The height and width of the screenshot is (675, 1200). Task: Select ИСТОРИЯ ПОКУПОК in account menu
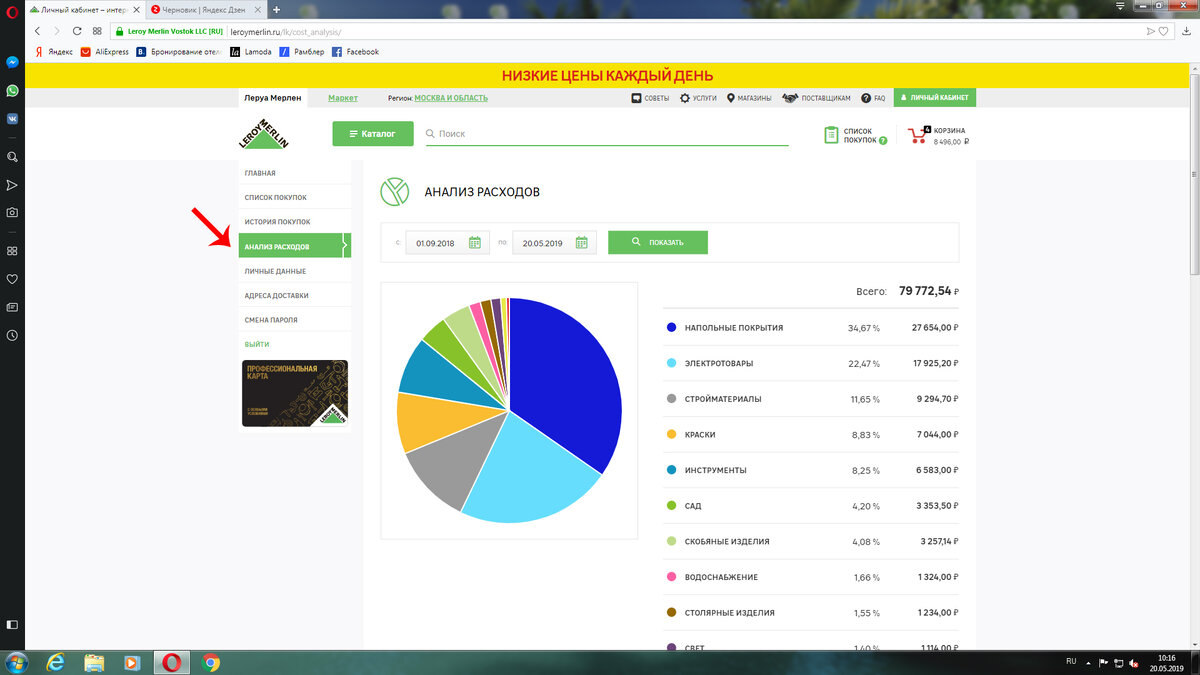click(295, 221)
